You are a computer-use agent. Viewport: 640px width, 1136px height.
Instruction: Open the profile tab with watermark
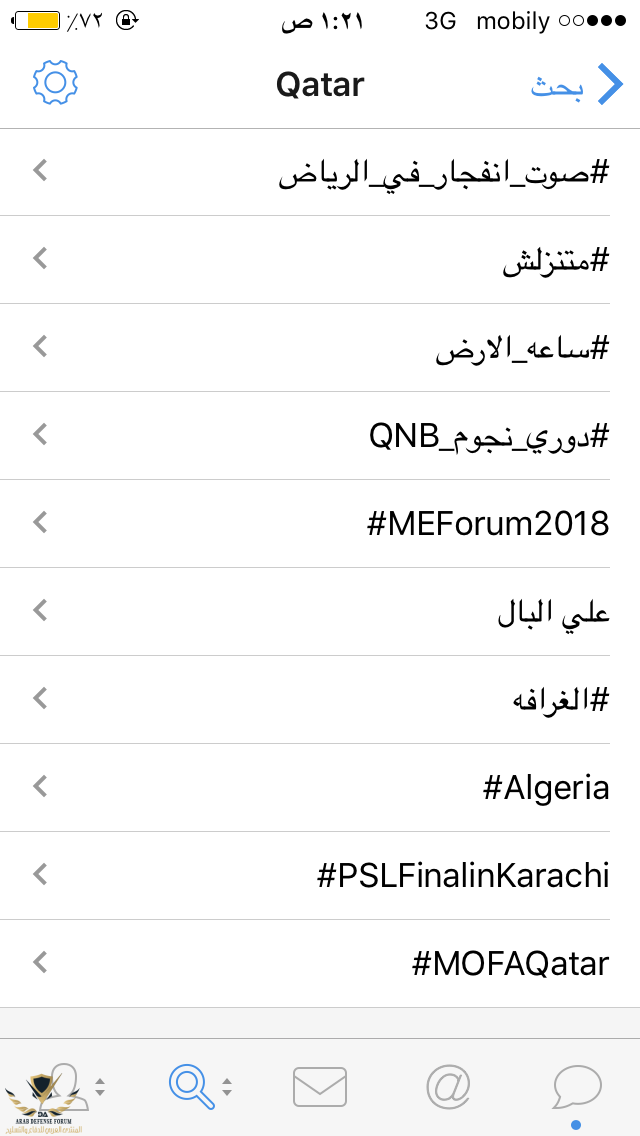click(64, 1086)
